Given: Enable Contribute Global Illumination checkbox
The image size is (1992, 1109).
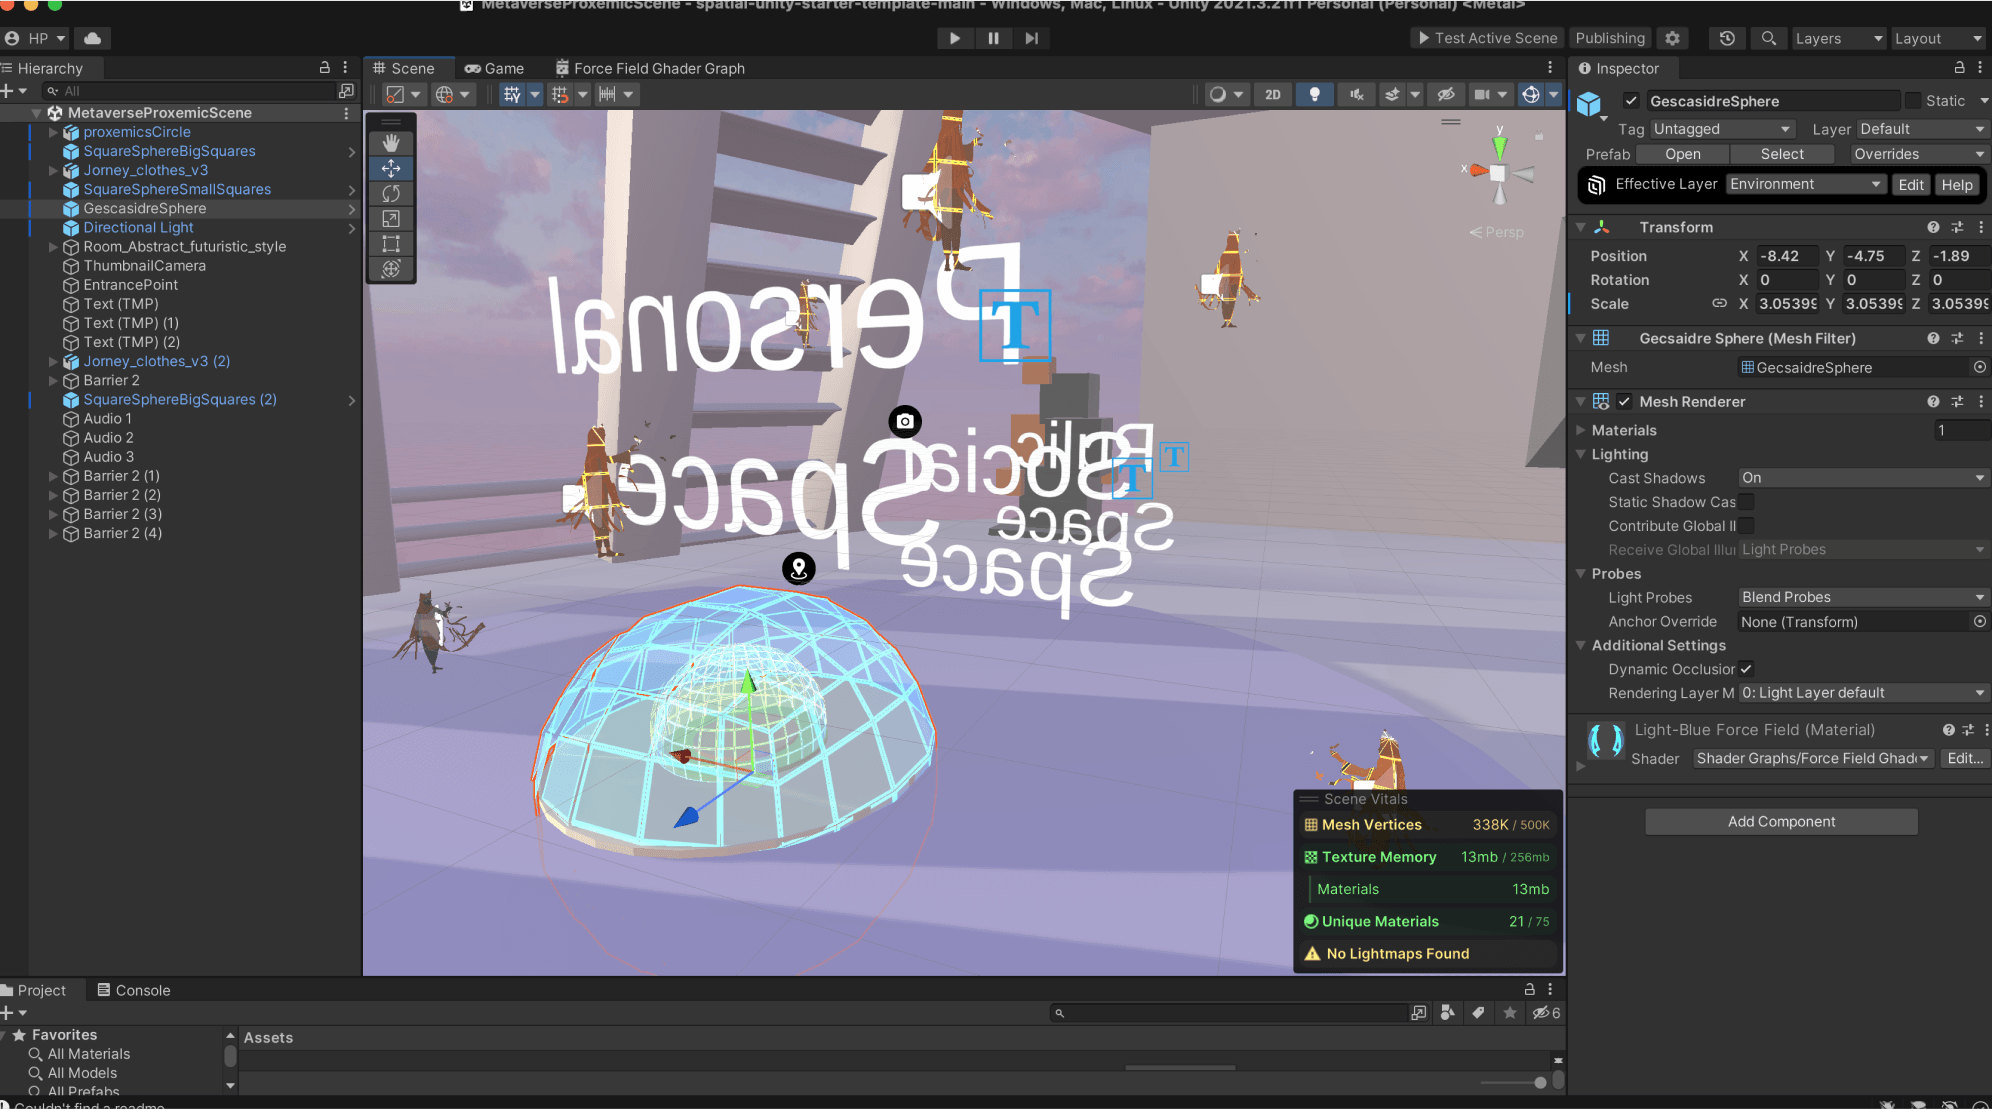Looking at the screenshot, I should click(x=1747, y=526).
